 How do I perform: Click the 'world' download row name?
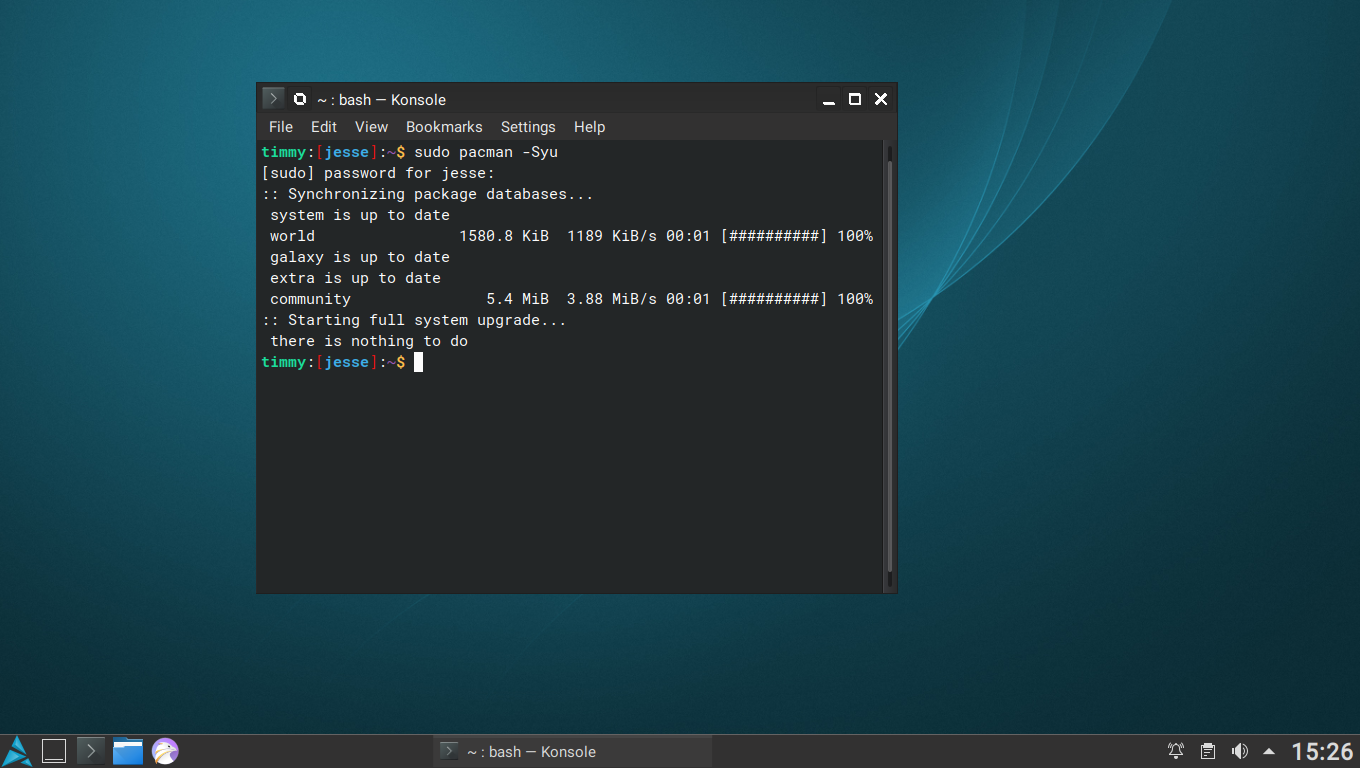pos(292,236)
